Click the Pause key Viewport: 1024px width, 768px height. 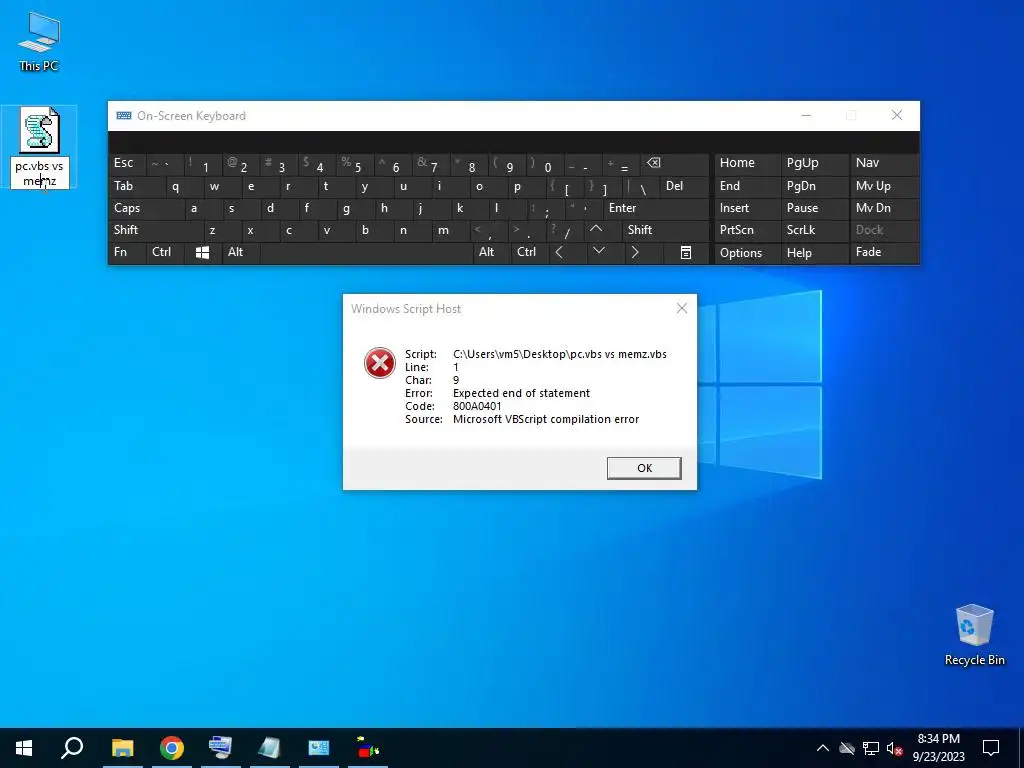pyautogui.click(x=814, y=208)
